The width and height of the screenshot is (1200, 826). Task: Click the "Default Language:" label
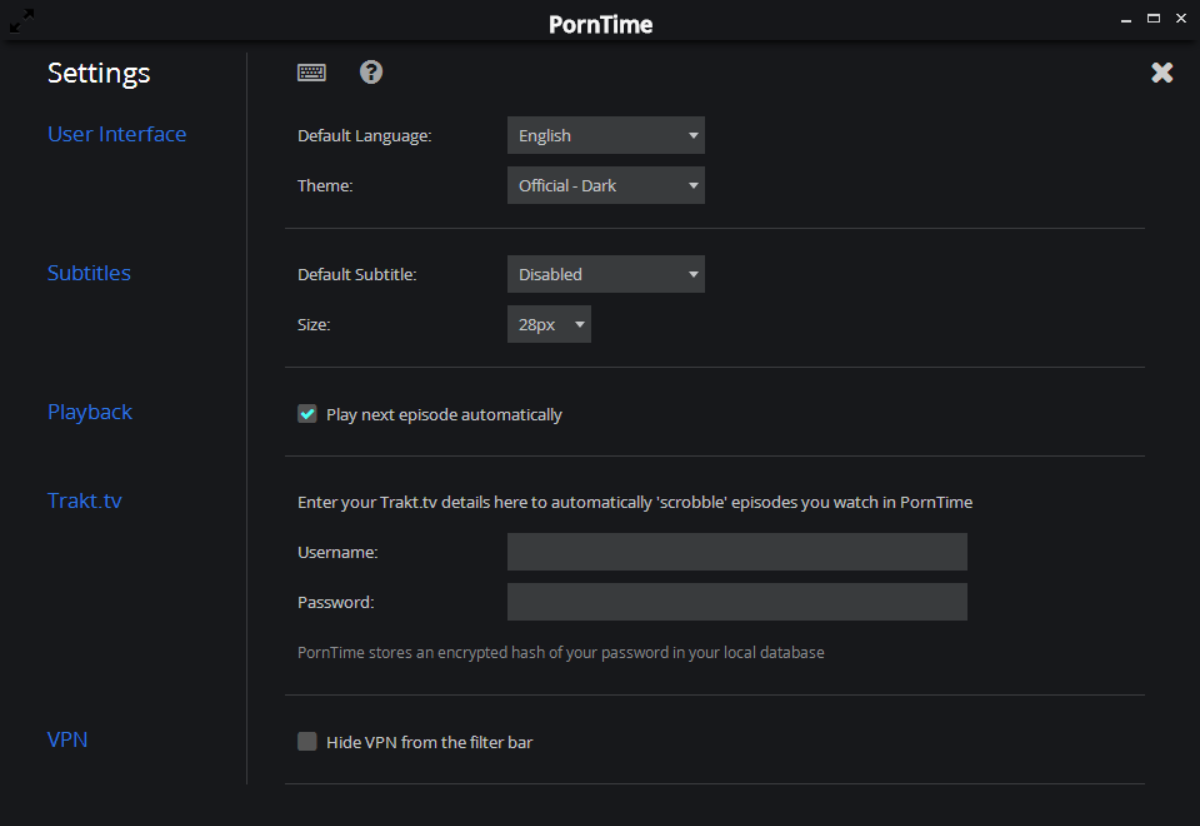[365, 136]
